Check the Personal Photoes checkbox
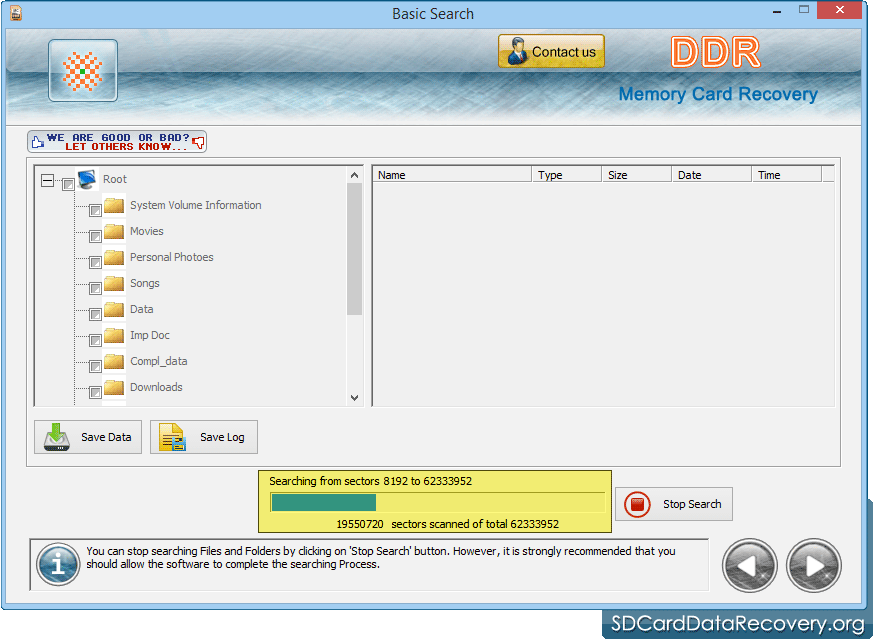Screen dimensions: 873x639 pos(95,262)
